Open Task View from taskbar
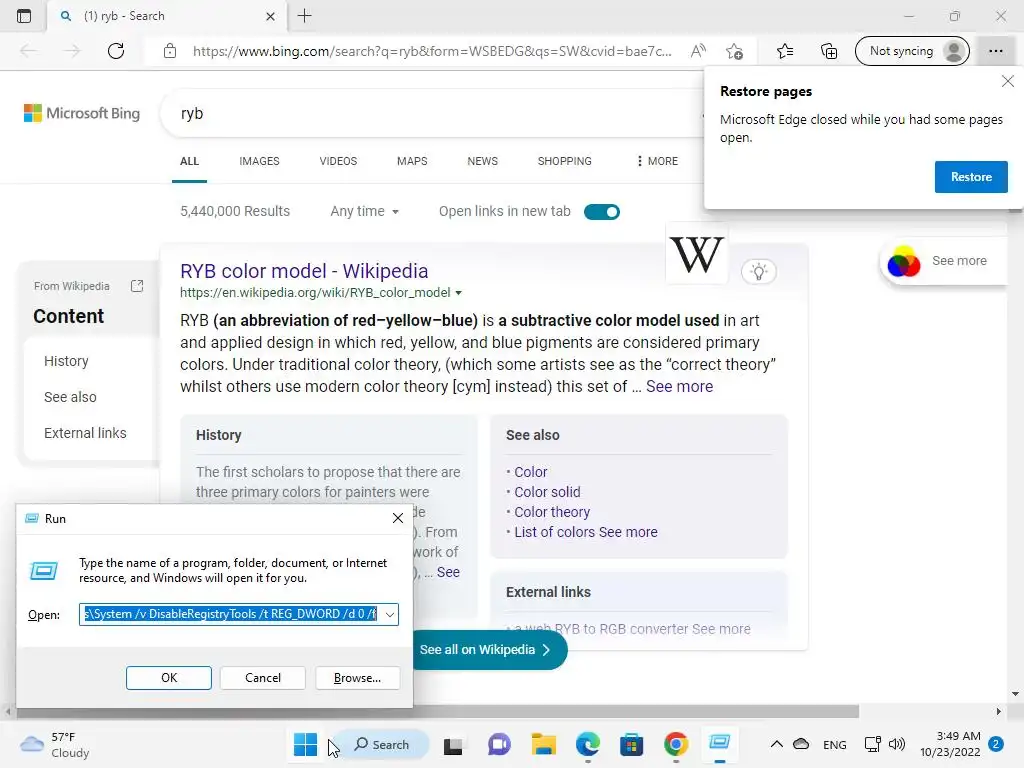This screenshot has height=768, width=1024. click(x=453, y=745)
